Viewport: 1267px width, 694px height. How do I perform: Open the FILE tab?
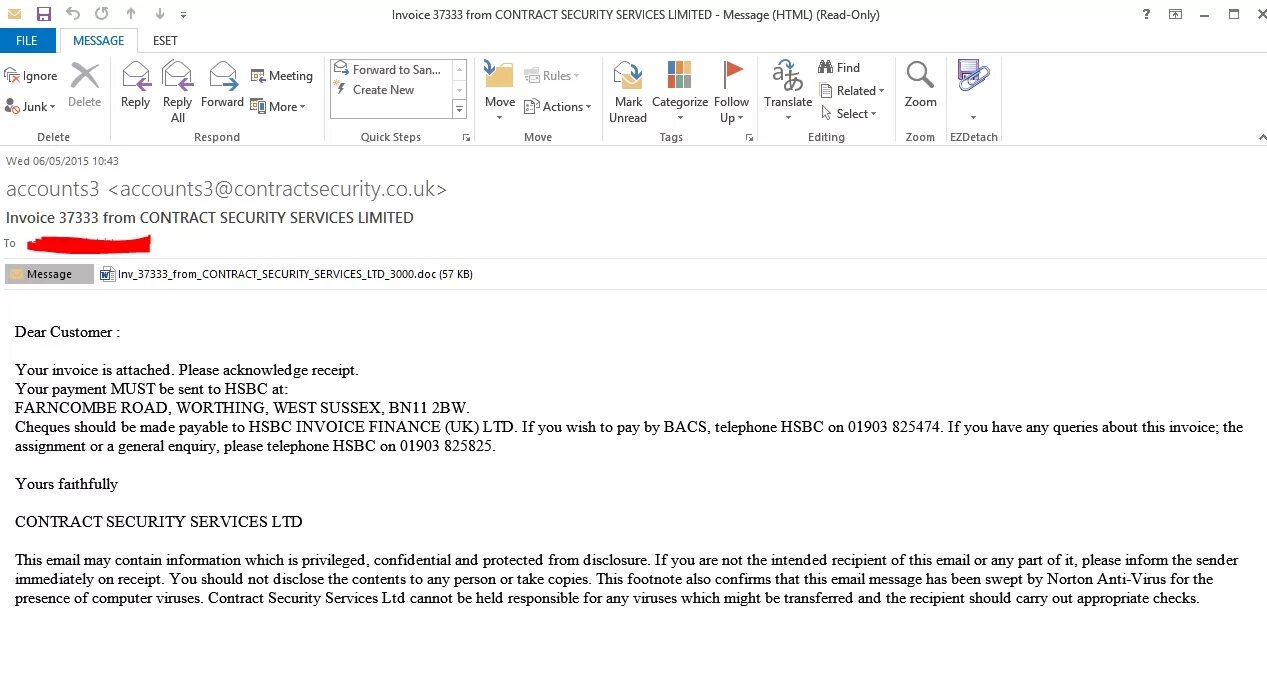pos(27,40)
